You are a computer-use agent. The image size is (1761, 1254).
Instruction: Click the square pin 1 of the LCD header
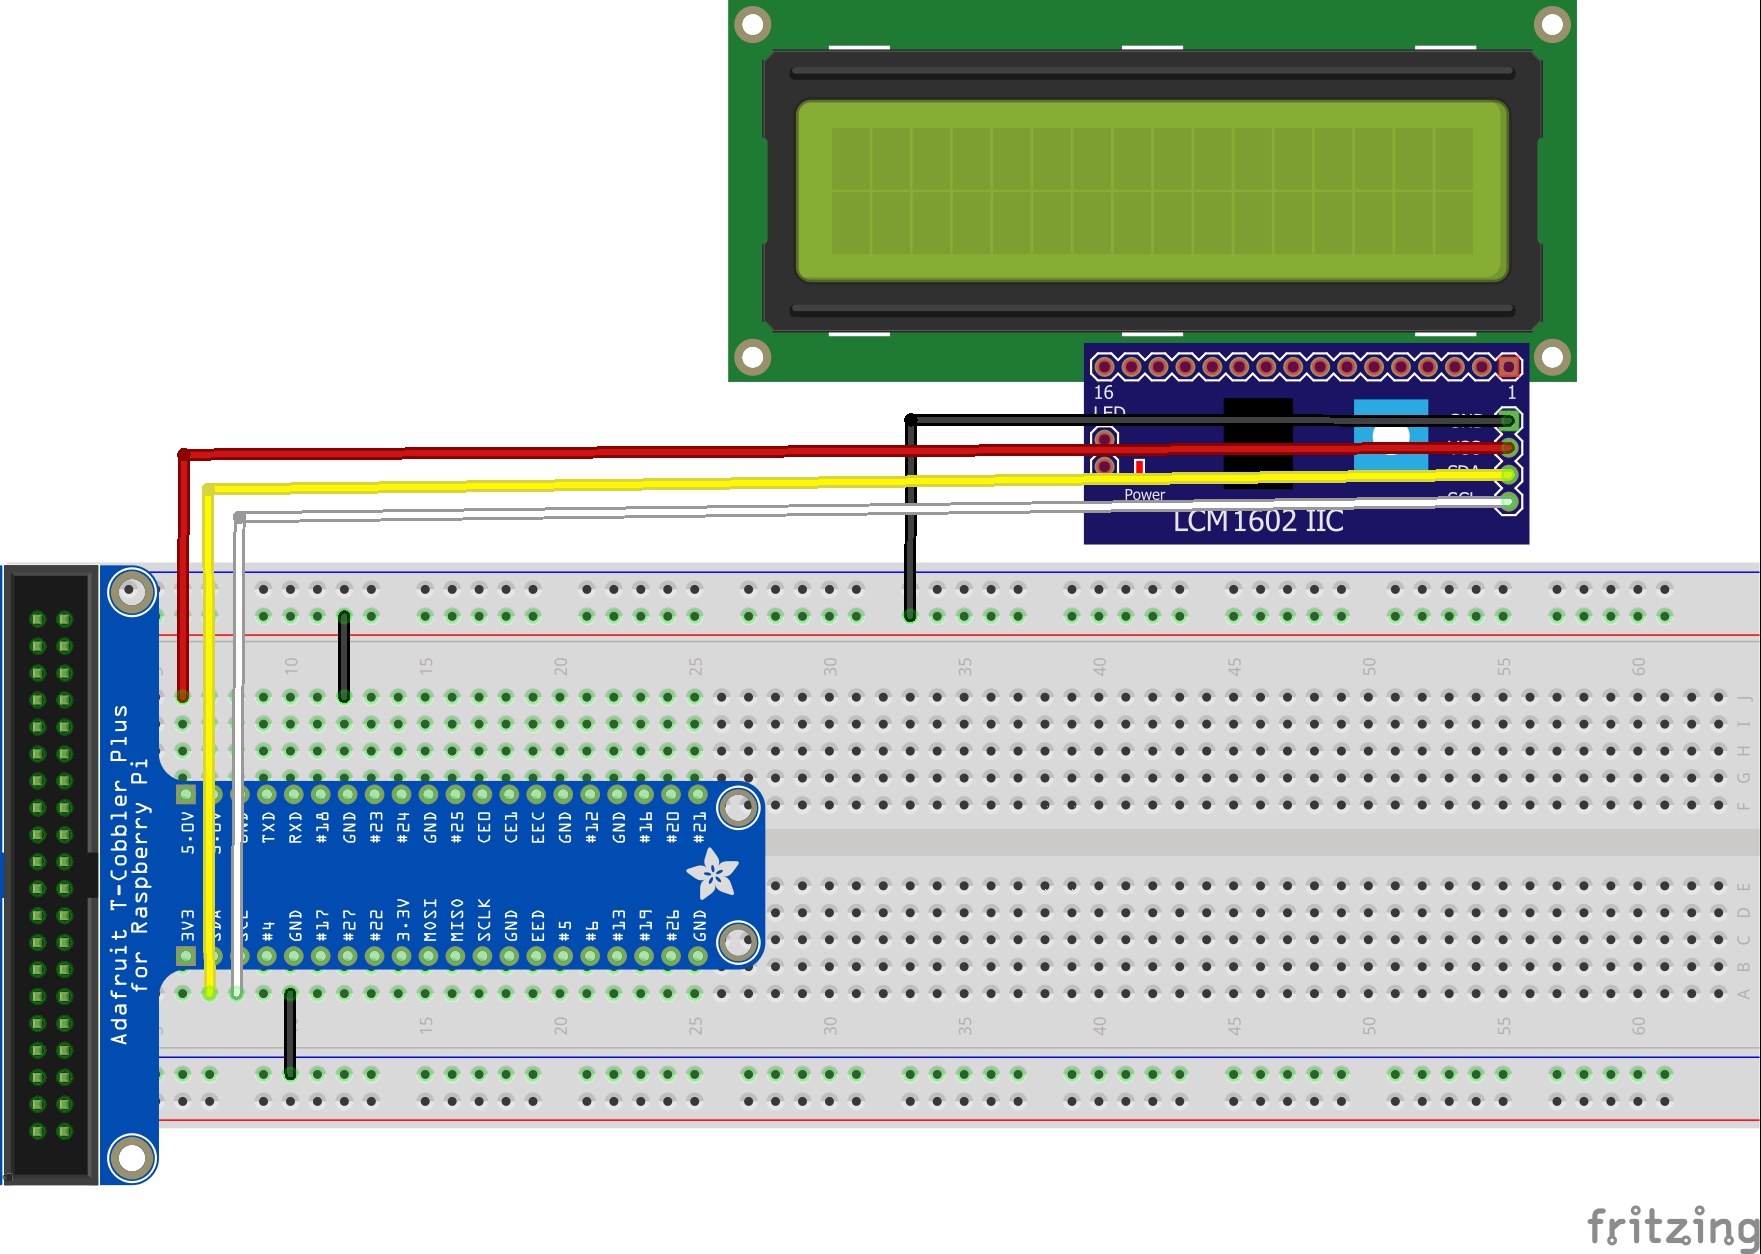pyautogui.click(x=1508, y=367)
